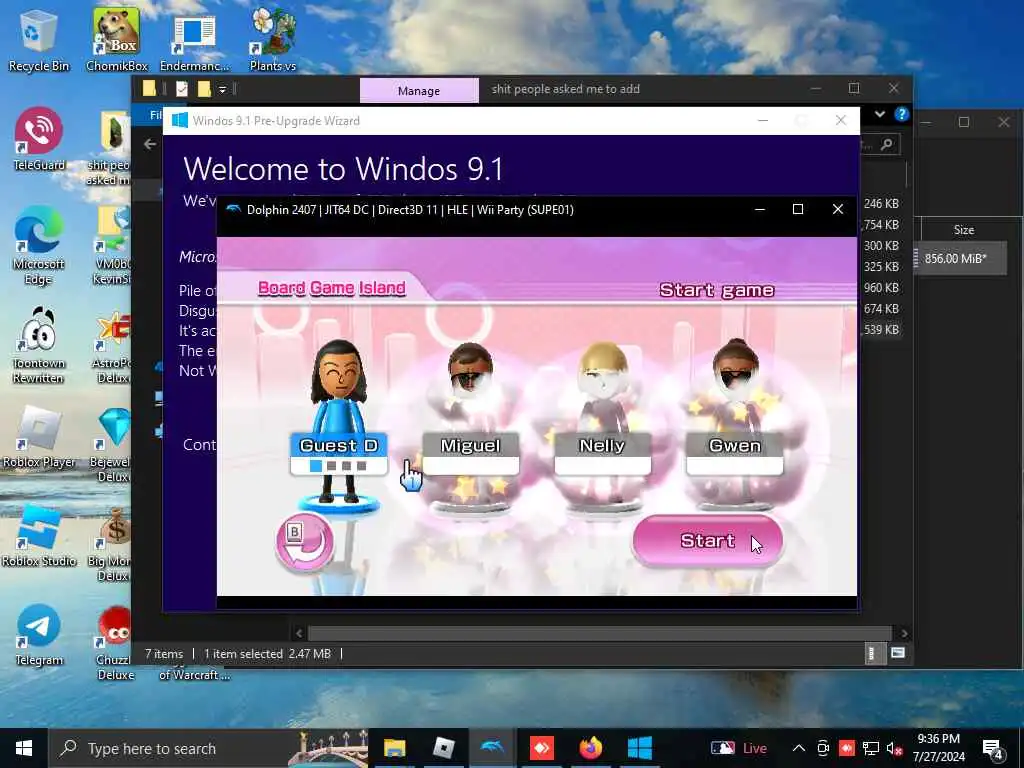Click the File Explorer search magnifier icon

[x=887, y=144]
